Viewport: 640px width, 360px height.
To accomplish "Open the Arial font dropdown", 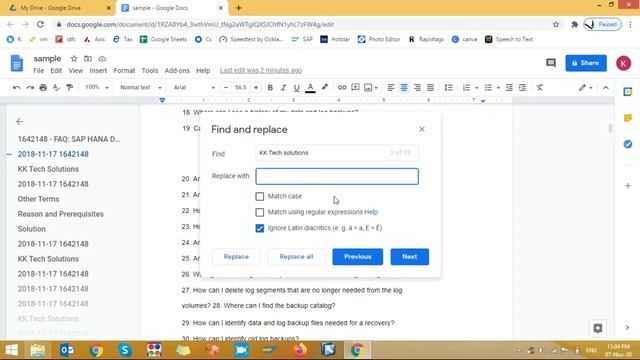I will (194, 87).
